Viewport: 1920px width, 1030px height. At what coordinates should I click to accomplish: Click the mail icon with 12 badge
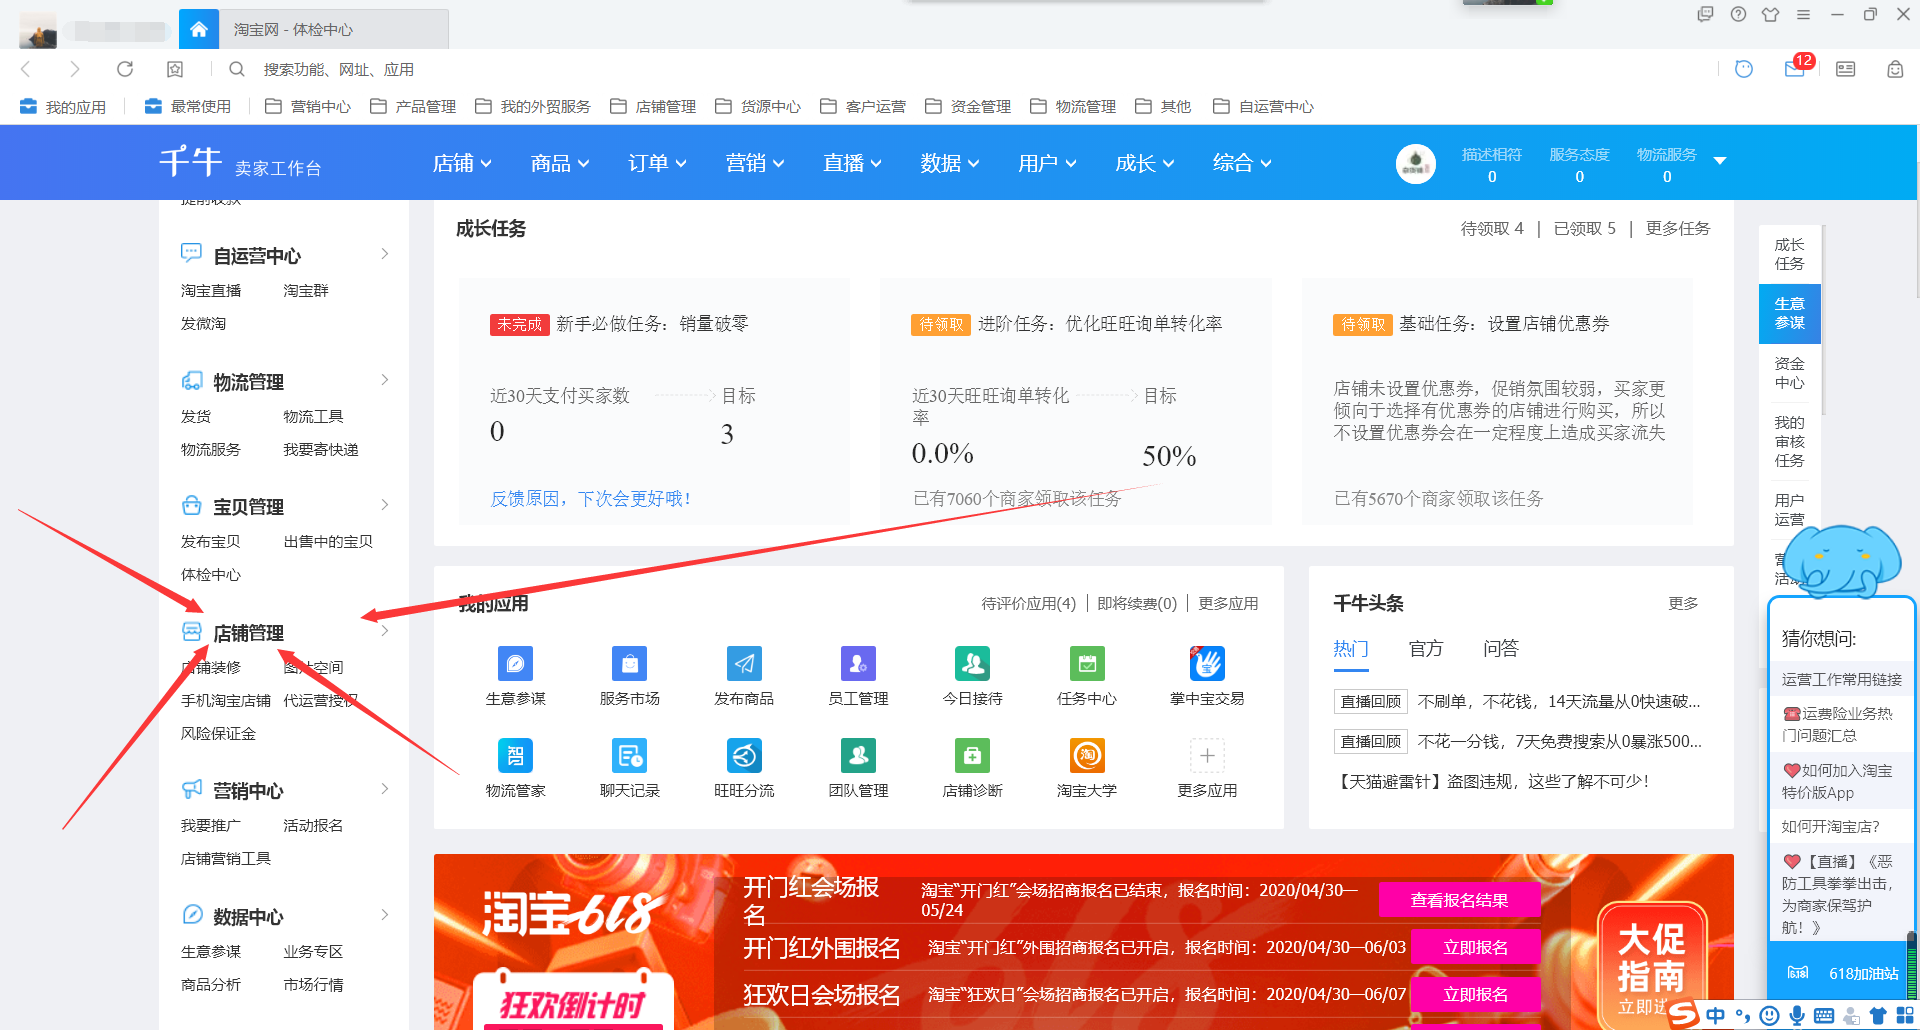pos(1795,69)
